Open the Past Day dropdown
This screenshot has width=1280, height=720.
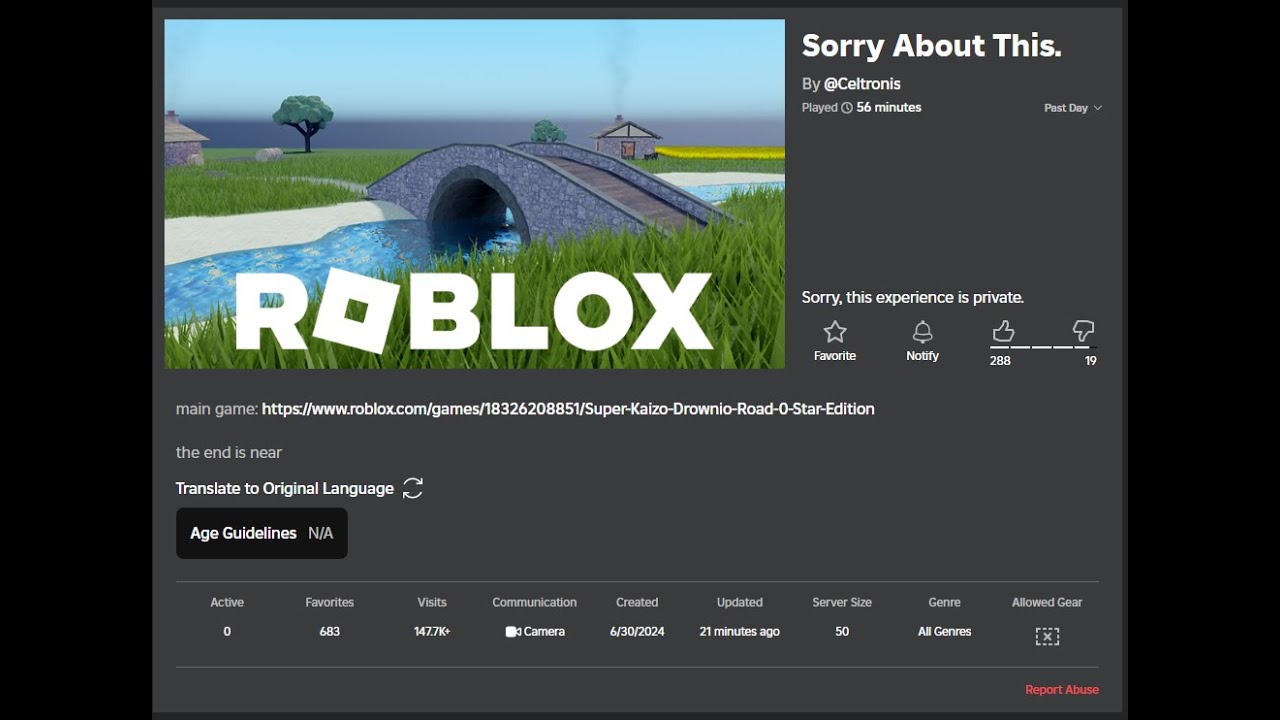coord(1072,108)
